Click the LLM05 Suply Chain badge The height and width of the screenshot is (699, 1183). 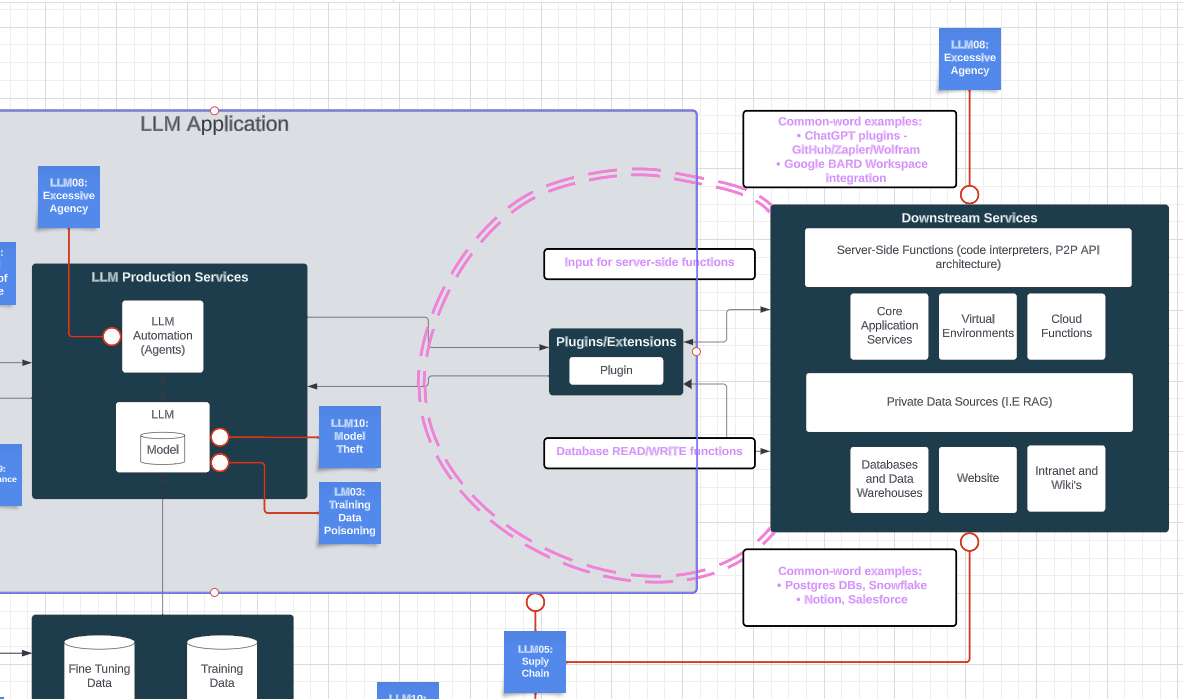point(535,661)
